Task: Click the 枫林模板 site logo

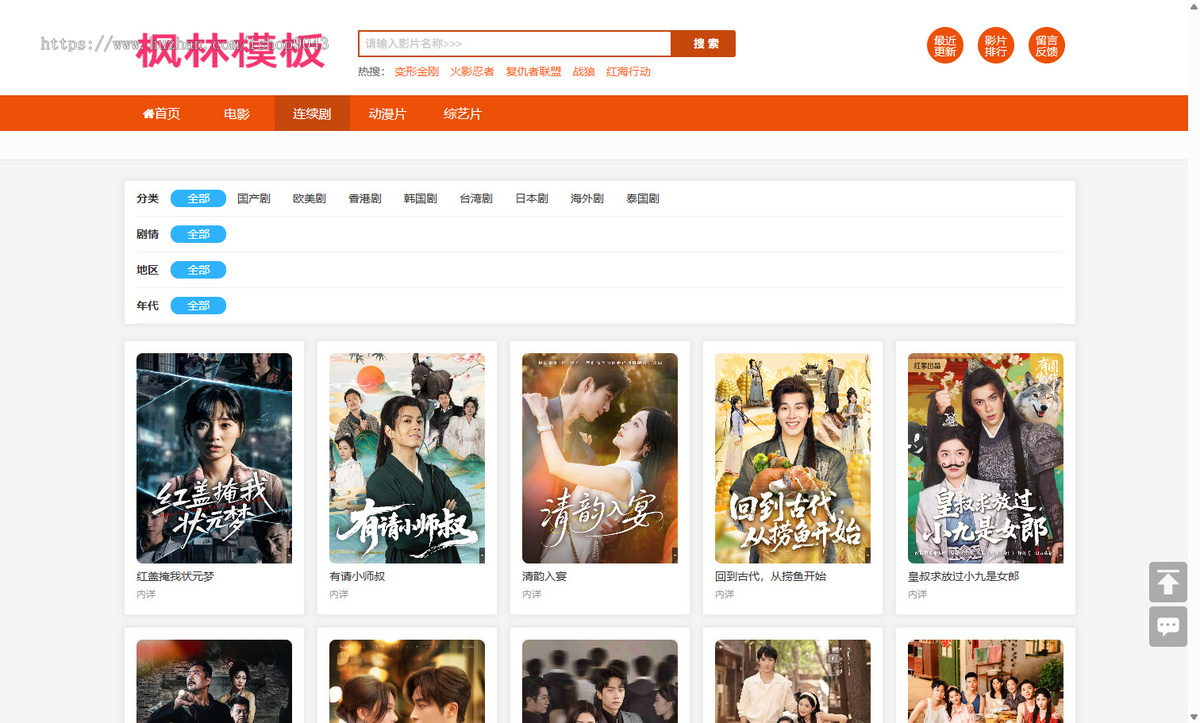Action: [231, 50]
